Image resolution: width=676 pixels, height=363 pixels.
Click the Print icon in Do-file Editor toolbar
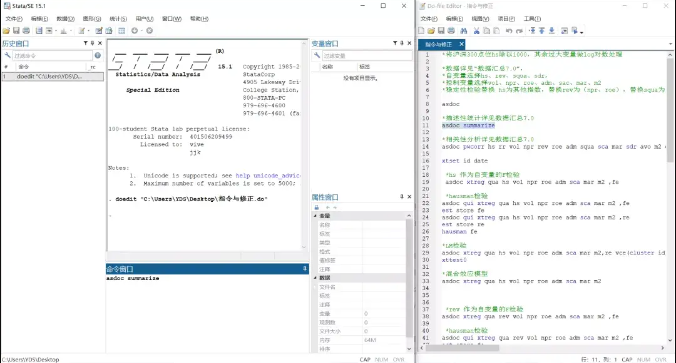[x=451, y=31]
